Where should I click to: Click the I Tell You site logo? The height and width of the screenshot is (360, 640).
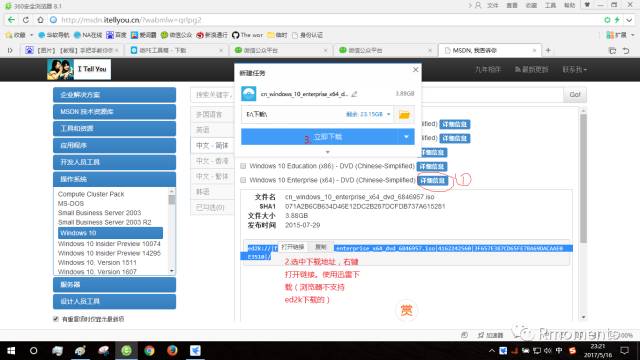pos(79,69)
